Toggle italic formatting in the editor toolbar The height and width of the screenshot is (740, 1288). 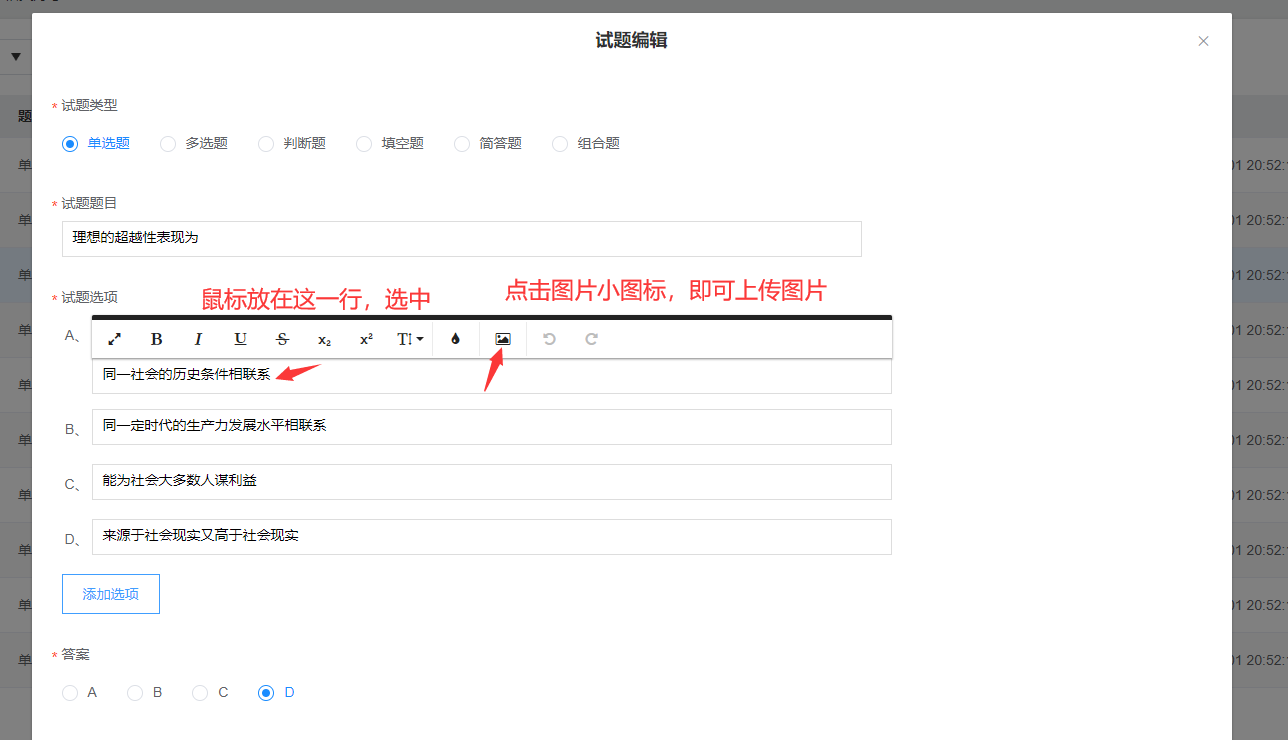coord(198,339)
